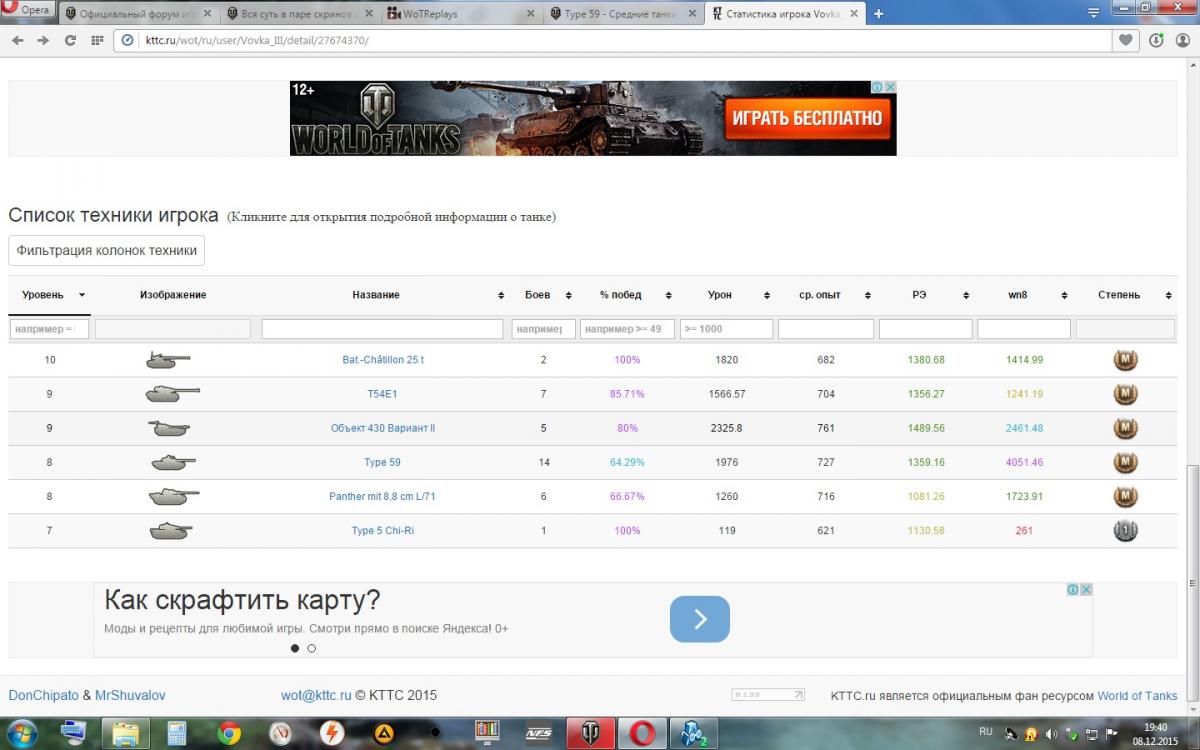The image size is (1200, 750).
Task: Click the Уровень filter input field
Action: [50, 329]
